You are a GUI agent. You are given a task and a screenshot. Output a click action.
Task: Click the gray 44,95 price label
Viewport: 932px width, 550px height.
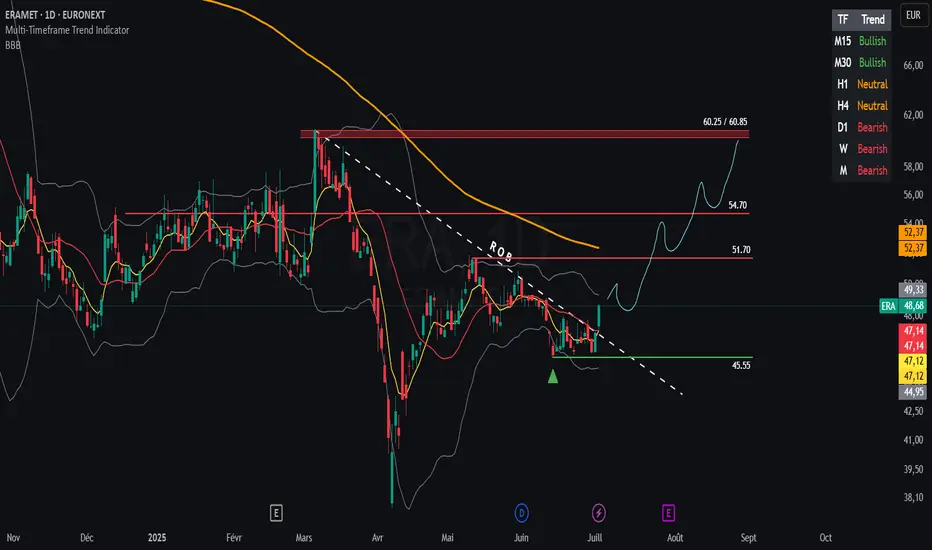913,392
